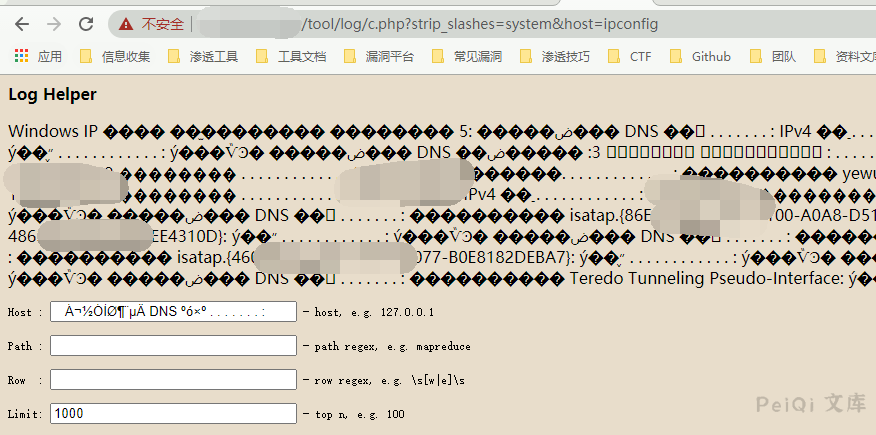Image resolution: width=876 pixels, height=435 pixels.
Task: Click the 不安全 security label
Action: 163,24
